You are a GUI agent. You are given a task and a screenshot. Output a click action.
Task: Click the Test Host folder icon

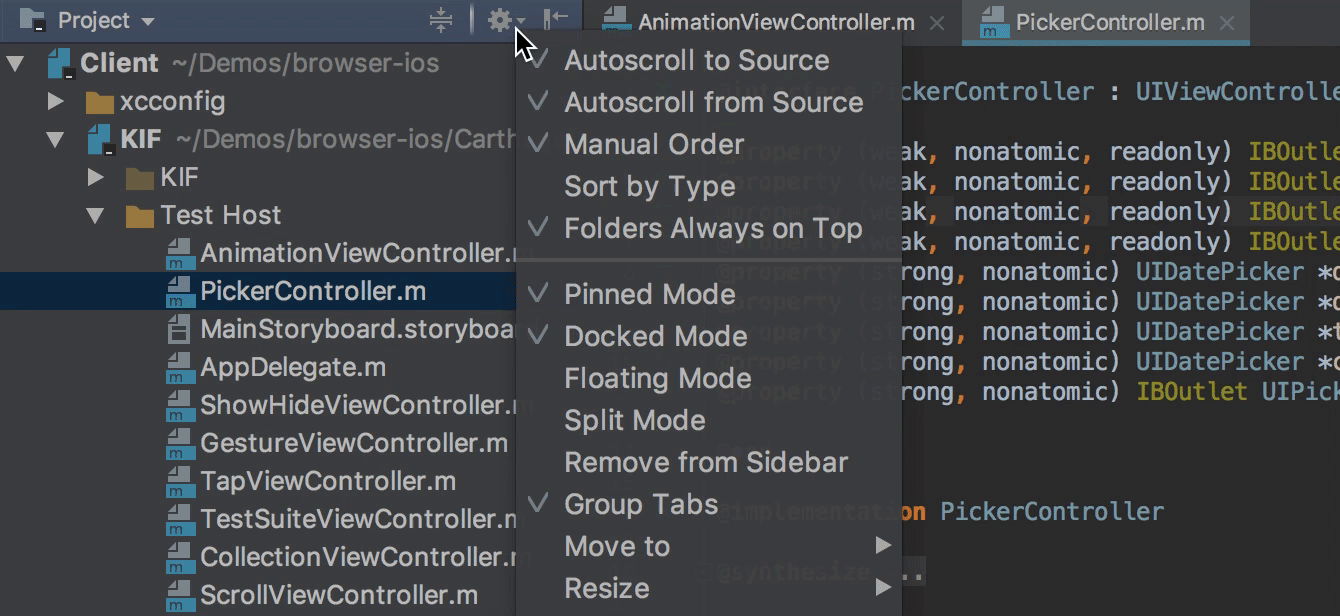[x=139, y=216]
